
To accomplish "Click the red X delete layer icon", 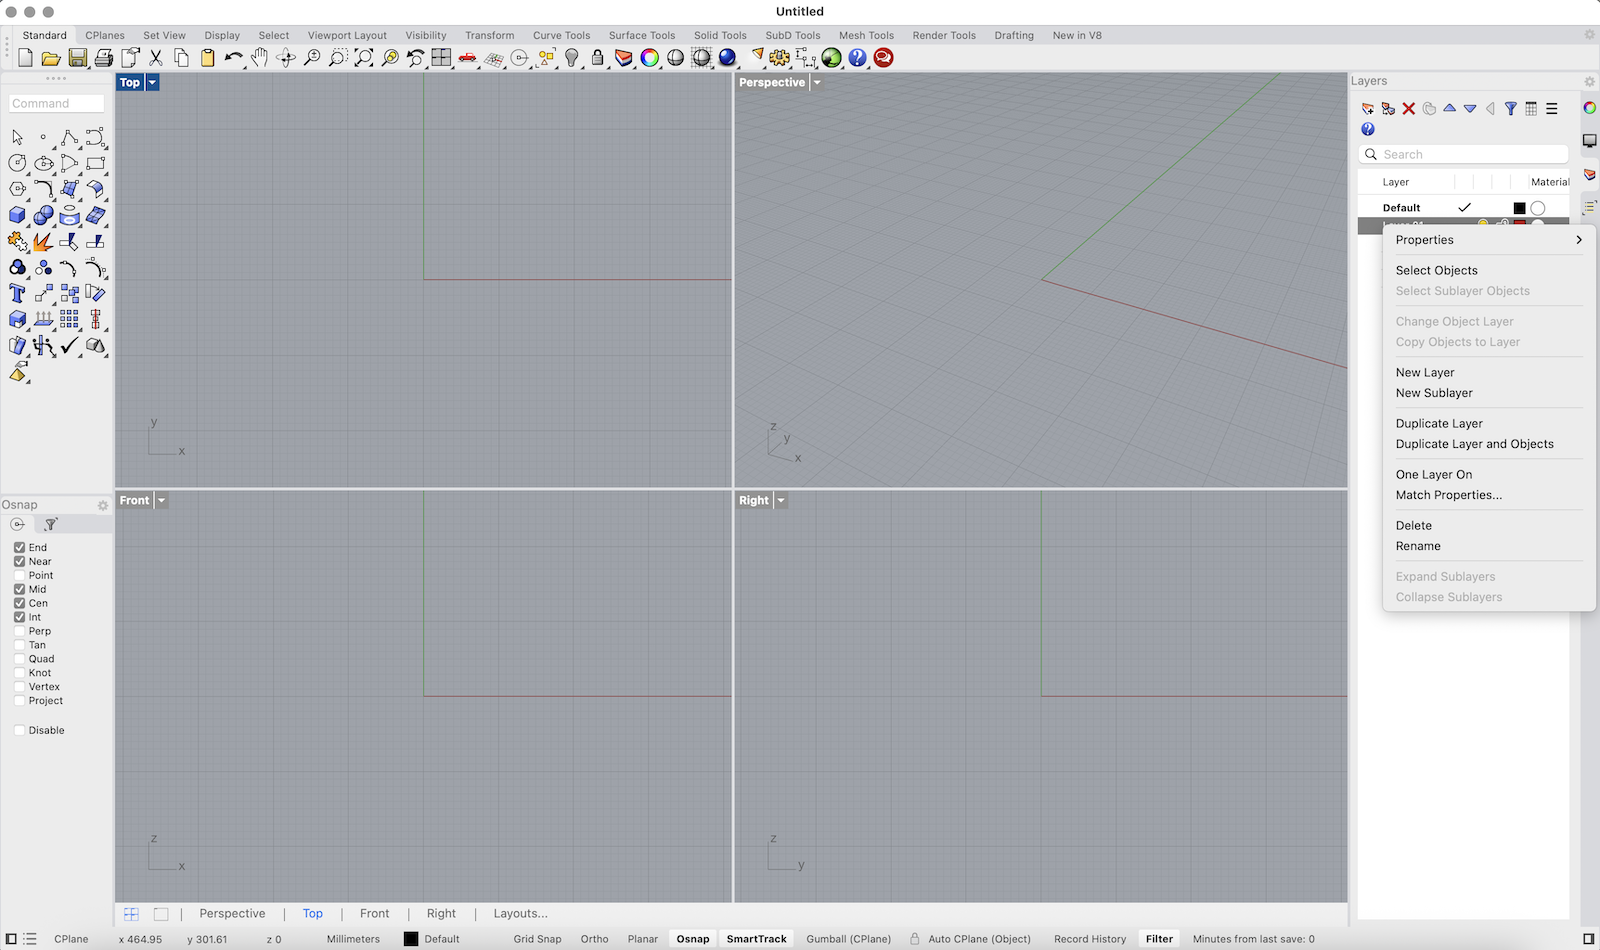I will tap(1409, 108).
